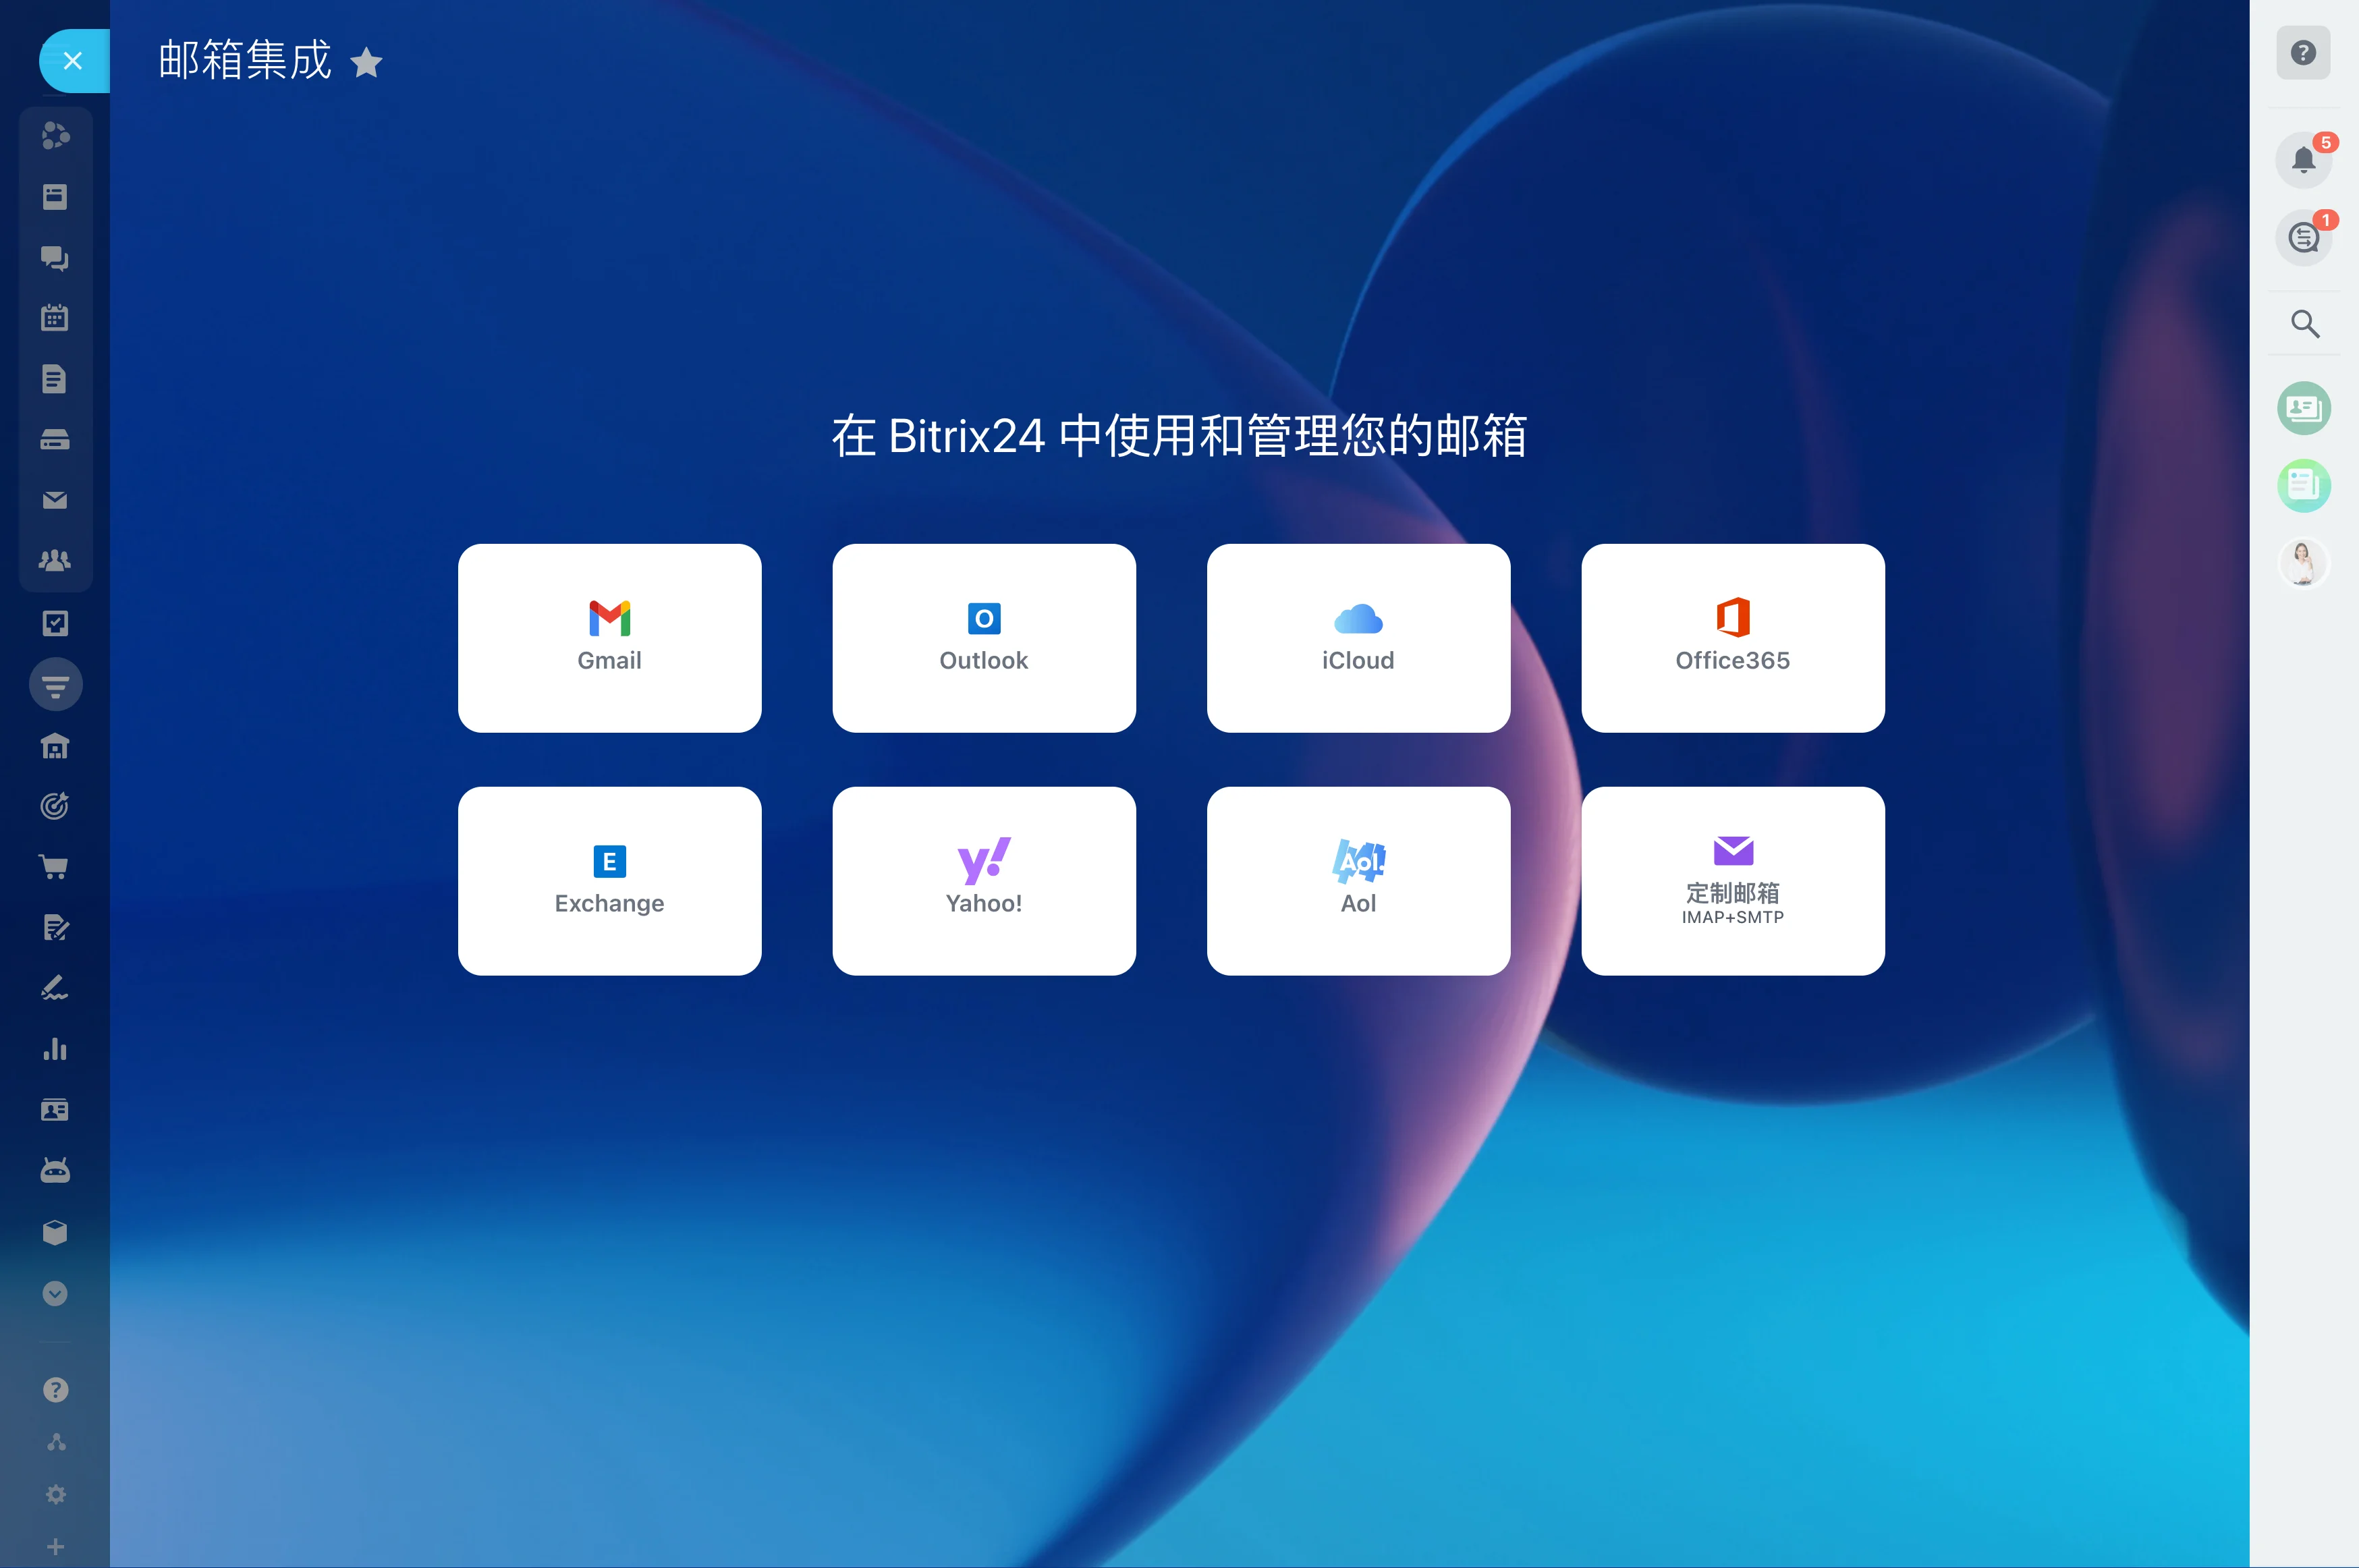Open the document edit icon in the sidebar

coord(55,928)
